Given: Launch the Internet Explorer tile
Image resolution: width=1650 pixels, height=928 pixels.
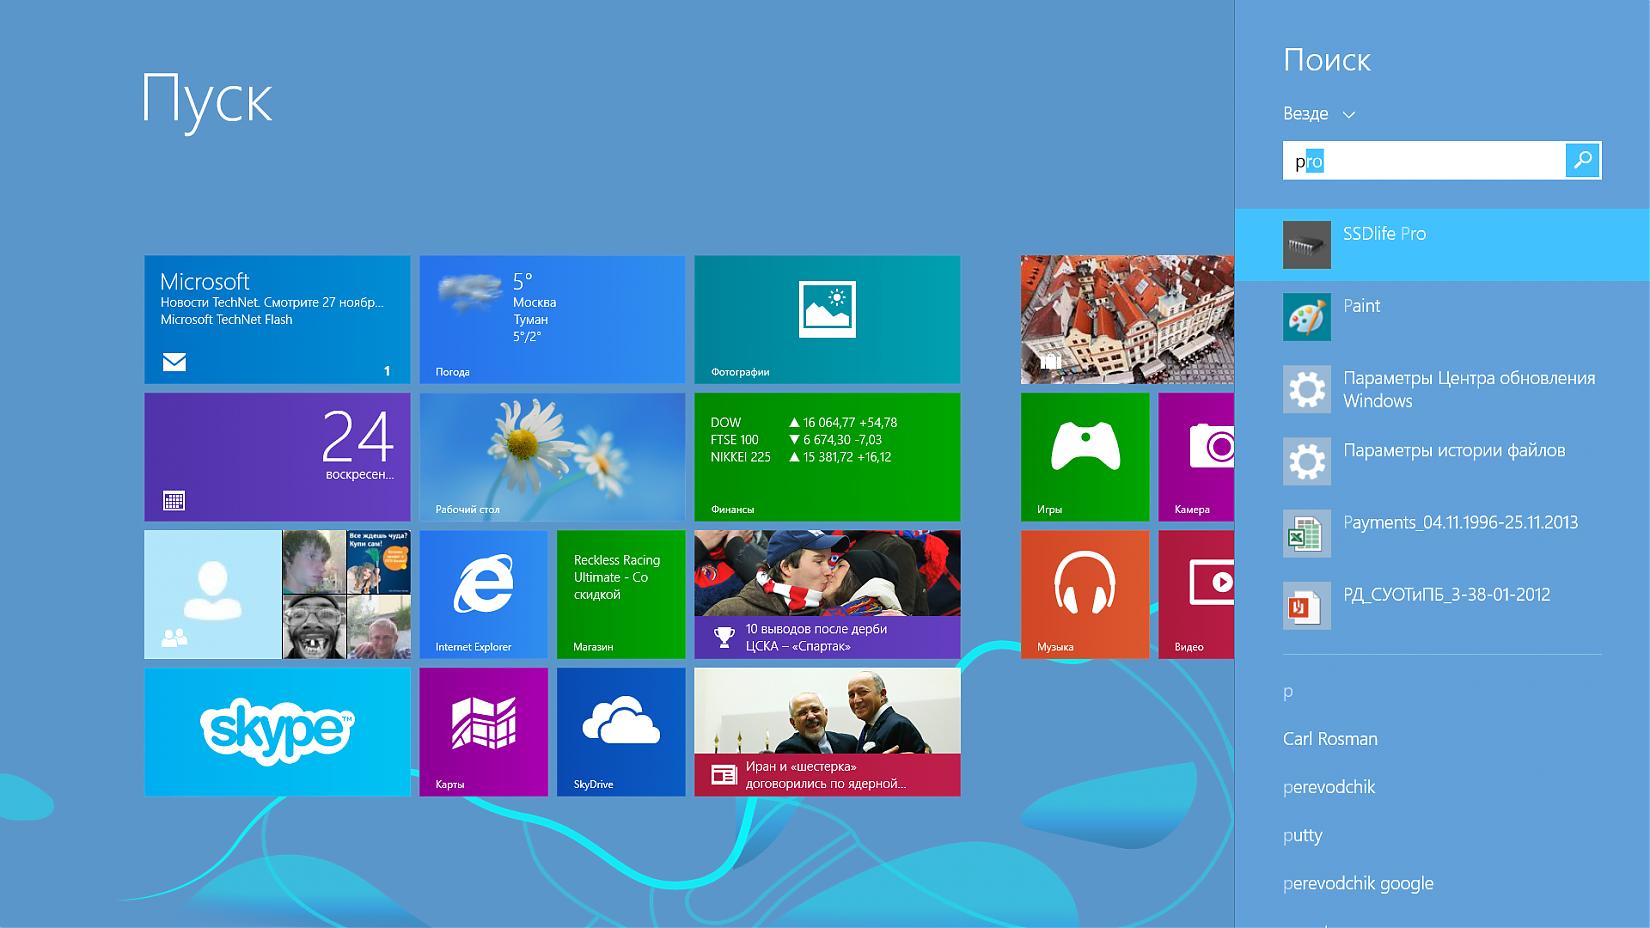Looking at the screenshot, I should (484, 594).
